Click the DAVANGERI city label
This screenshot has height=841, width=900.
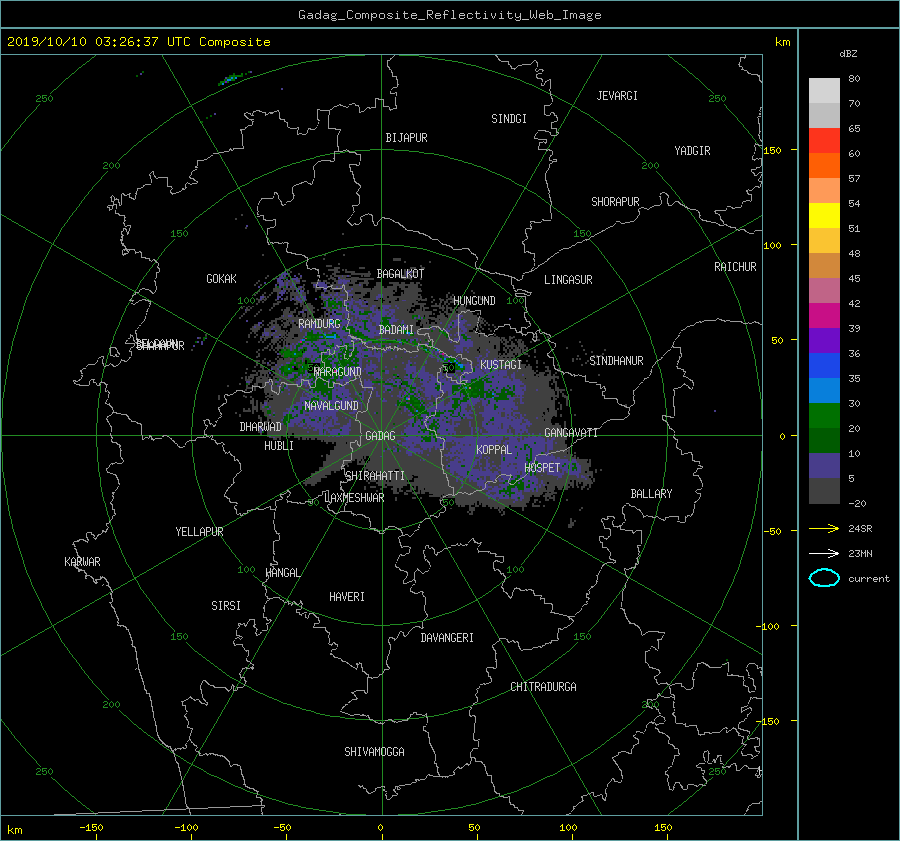point(447,638)
